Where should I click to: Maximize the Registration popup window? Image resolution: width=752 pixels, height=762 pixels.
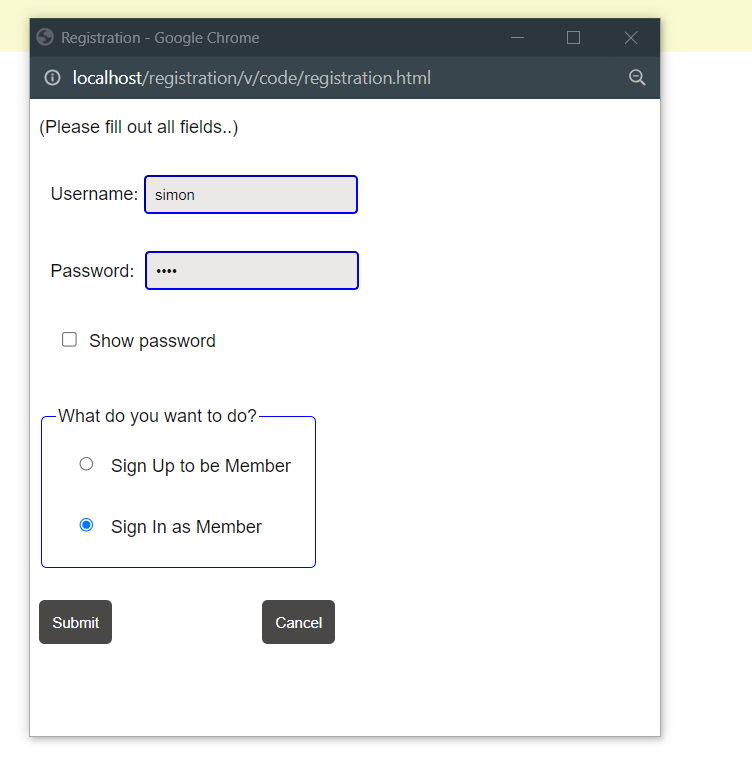[x=574, y=37]
